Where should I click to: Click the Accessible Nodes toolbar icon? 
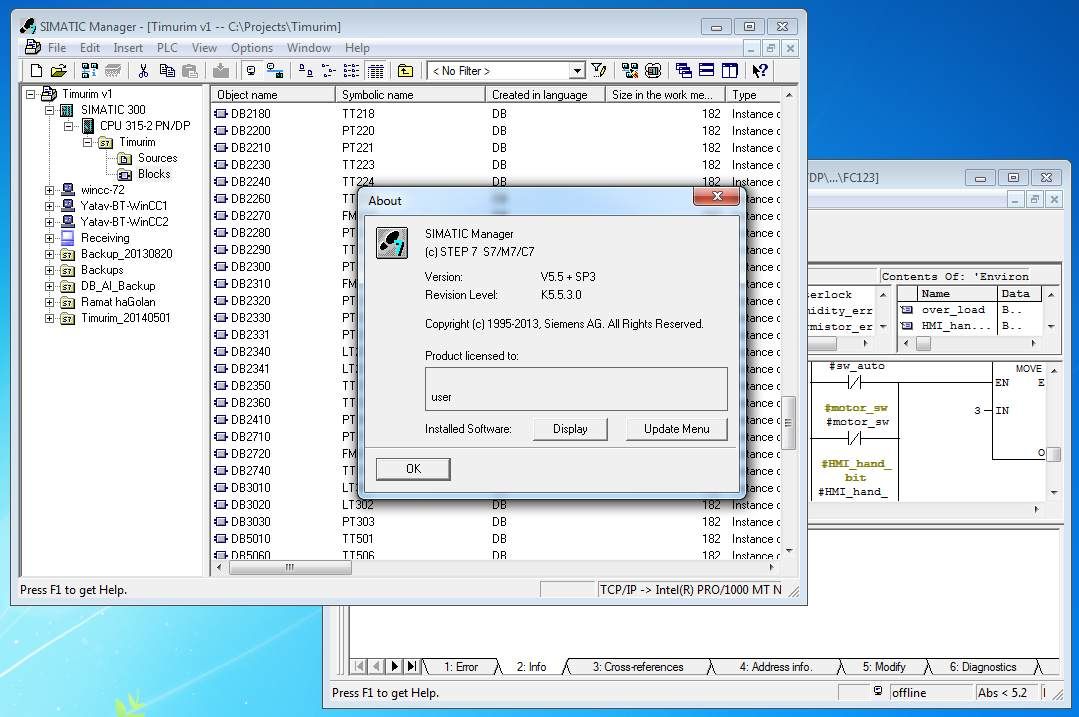click(x=89, y=70)
